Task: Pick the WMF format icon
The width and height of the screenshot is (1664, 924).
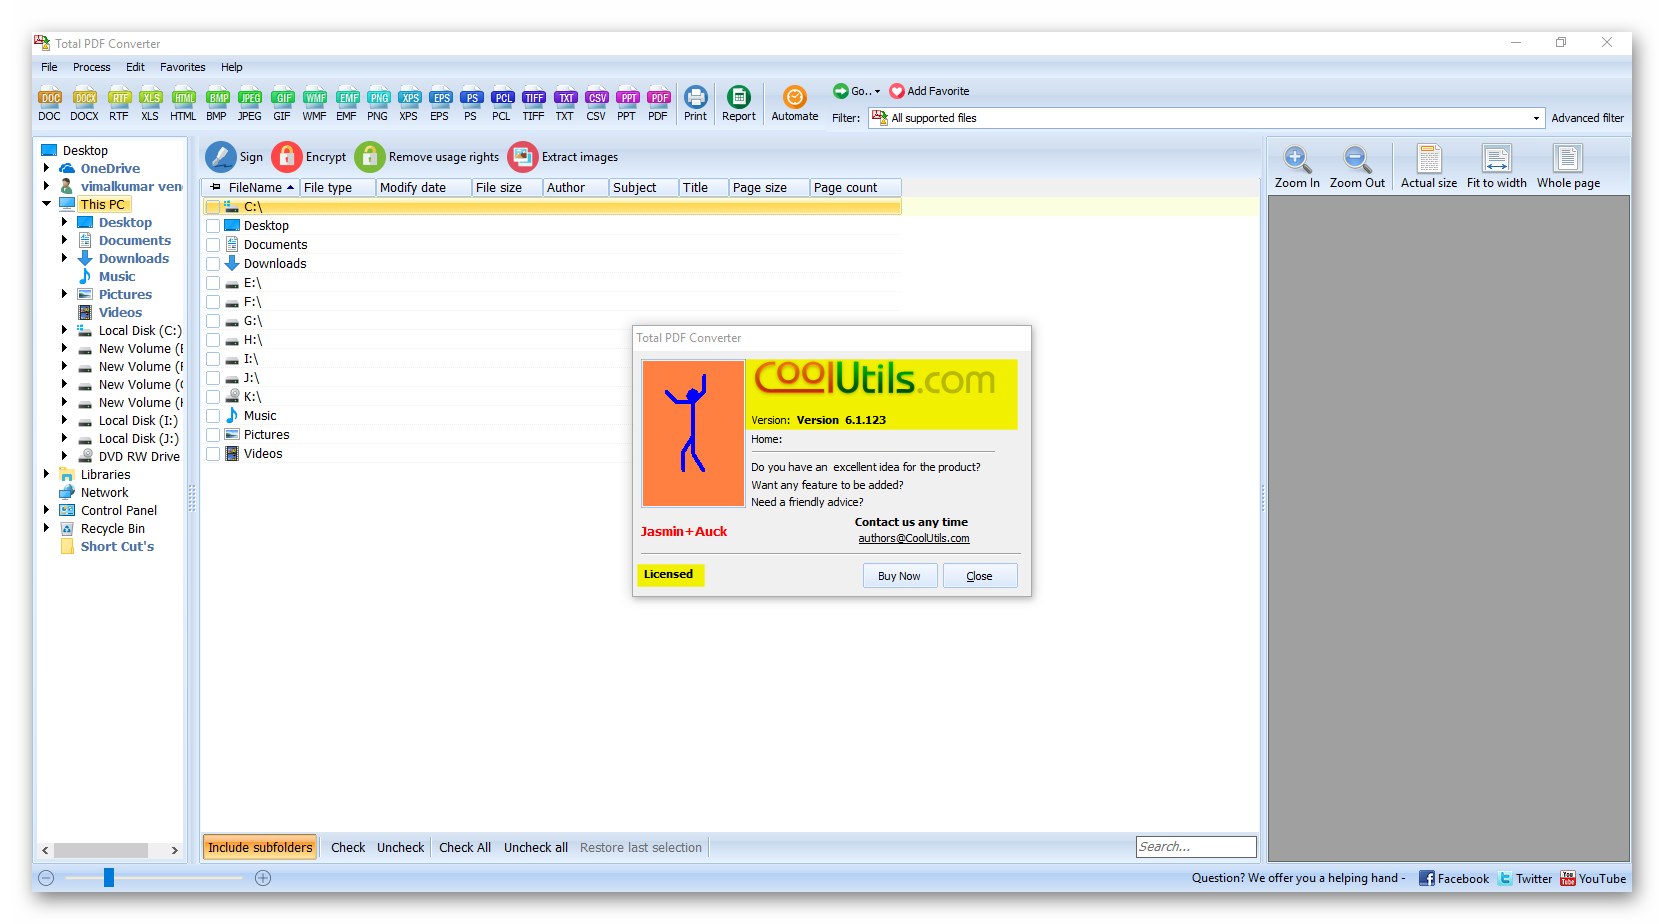Action: 315,103
